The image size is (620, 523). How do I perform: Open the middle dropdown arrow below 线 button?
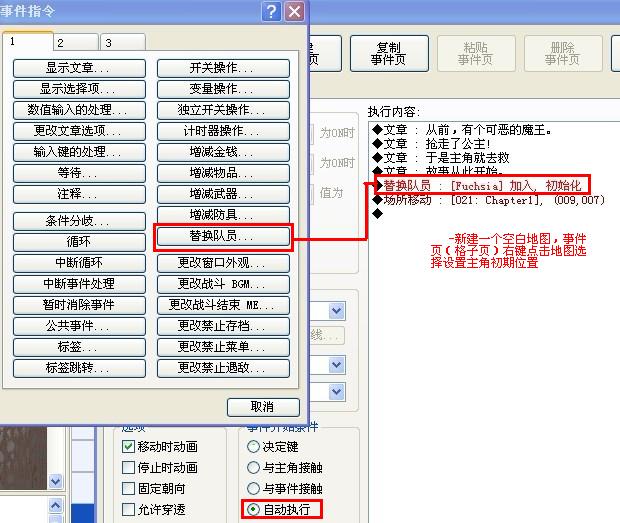pos(337,364)
